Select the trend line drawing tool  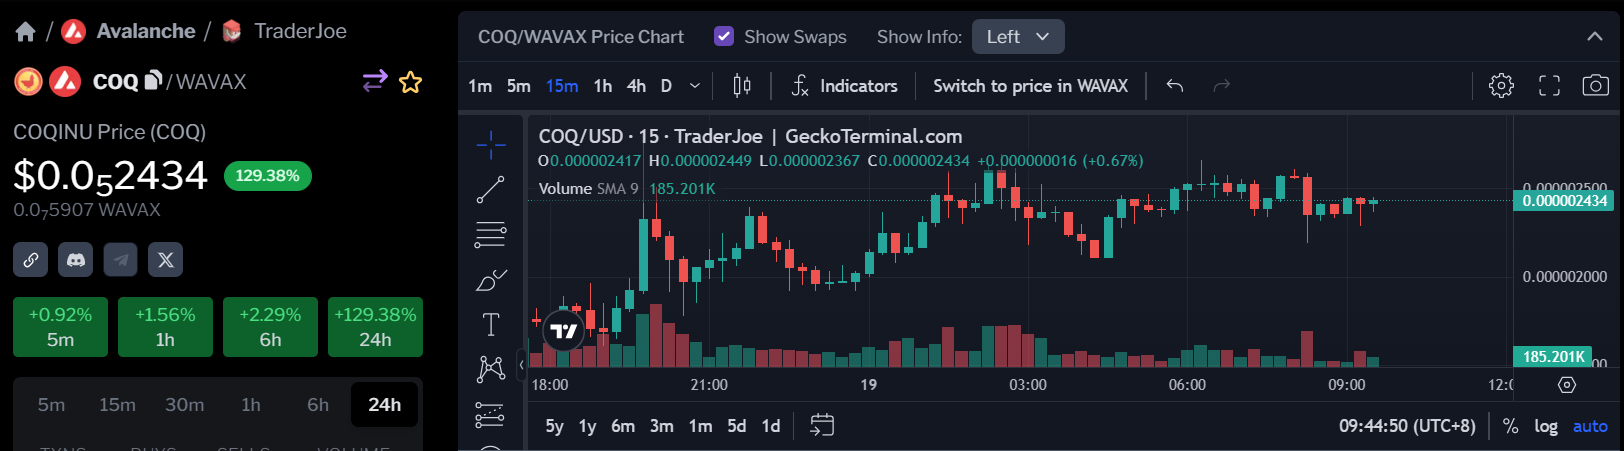tap(490, 189)
